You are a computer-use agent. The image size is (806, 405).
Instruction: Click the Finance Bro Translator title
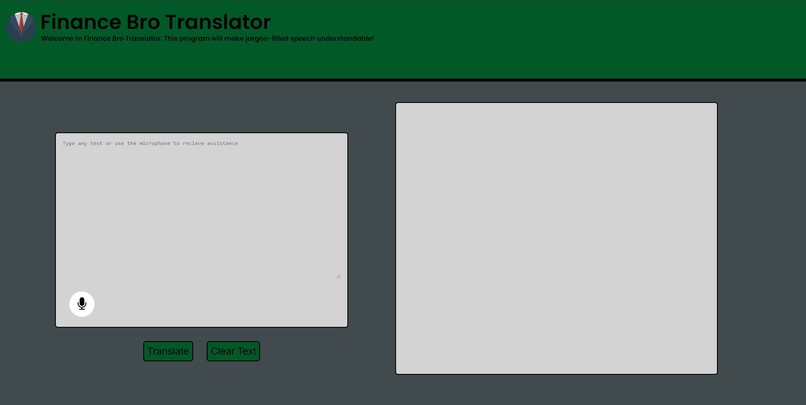(156, 22)
